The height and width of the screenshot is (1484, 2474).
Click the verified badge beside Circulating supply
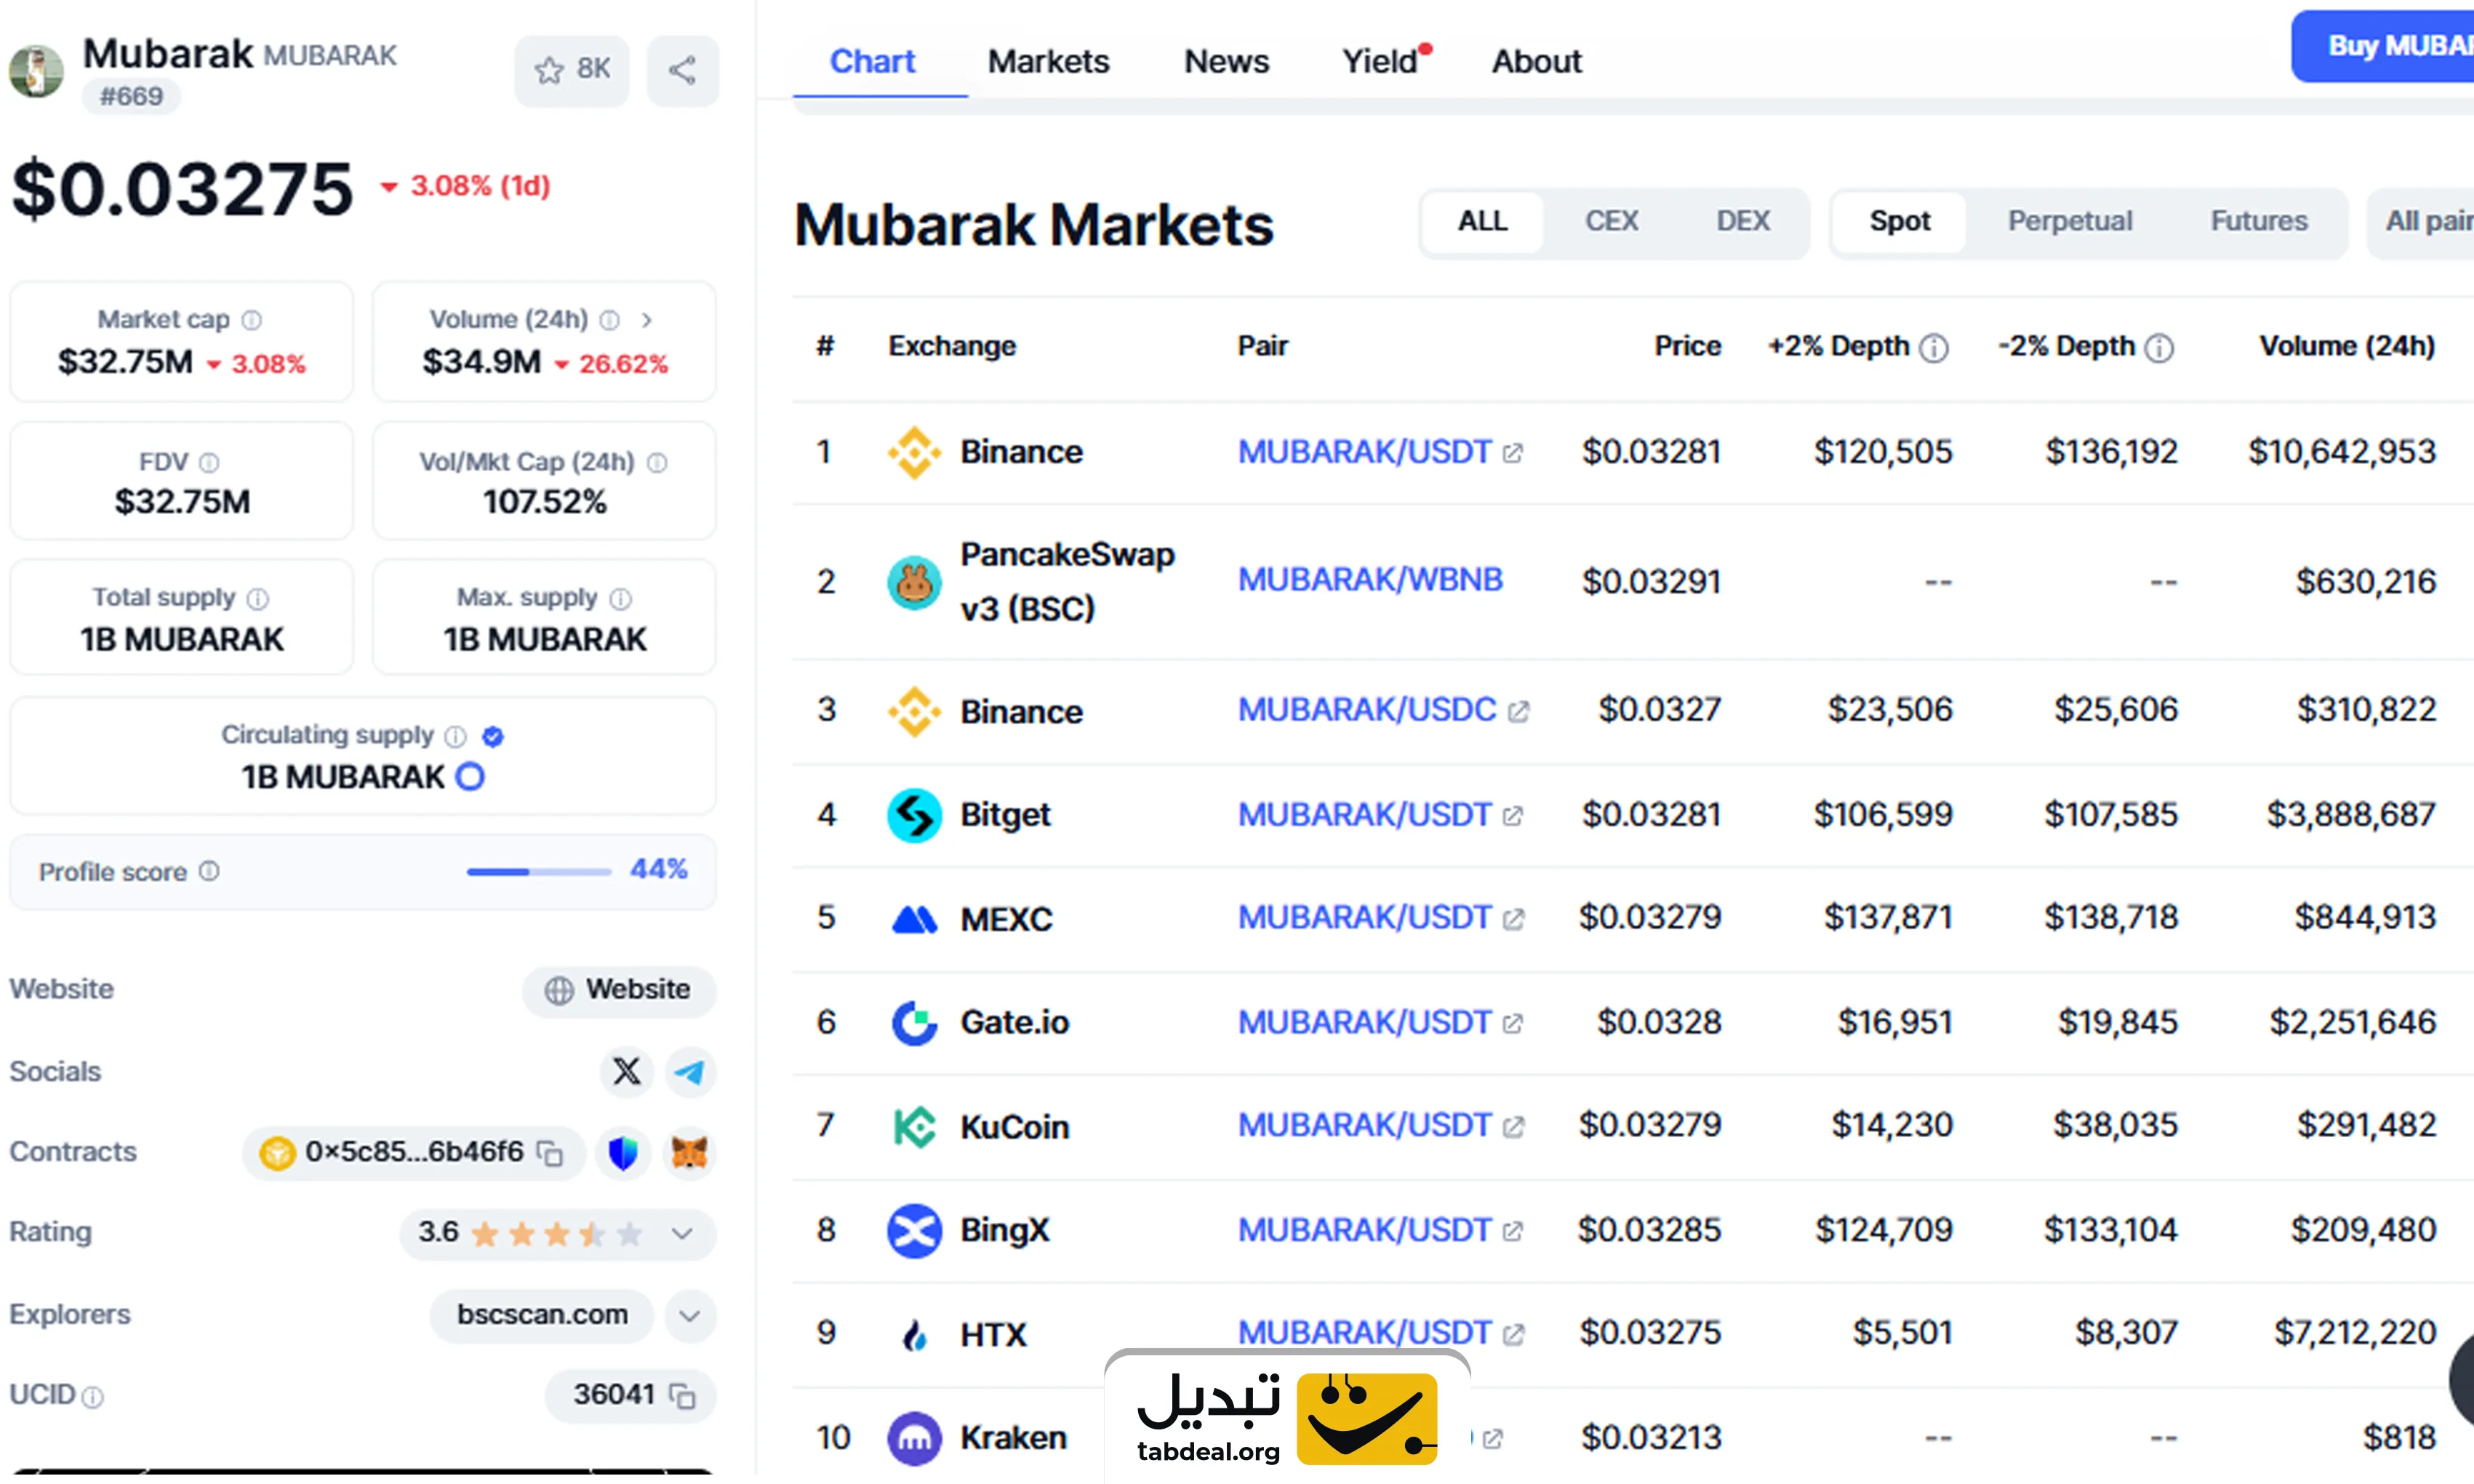tap(492, 736)
